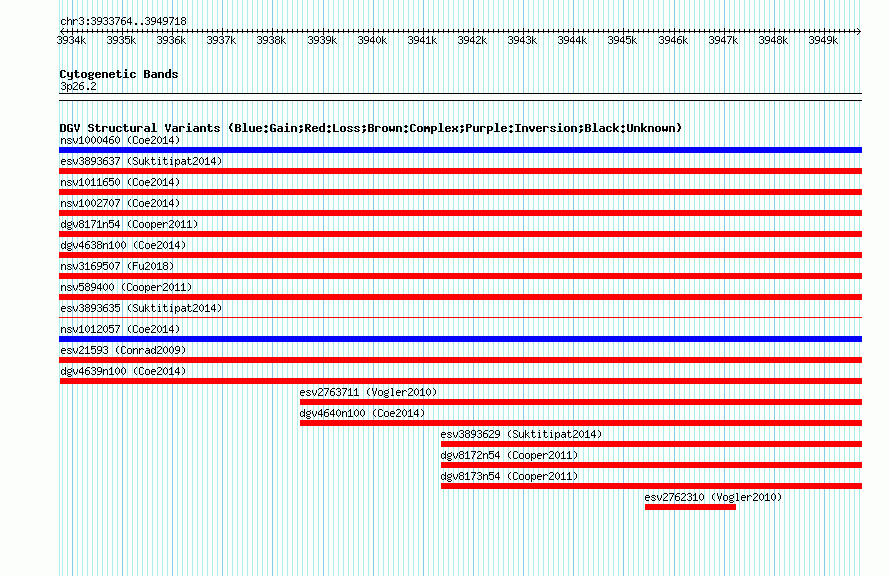Click the 3947k ruler tick label
The width and height of the screenshot is (890, 576).
(x=723, y=40)
